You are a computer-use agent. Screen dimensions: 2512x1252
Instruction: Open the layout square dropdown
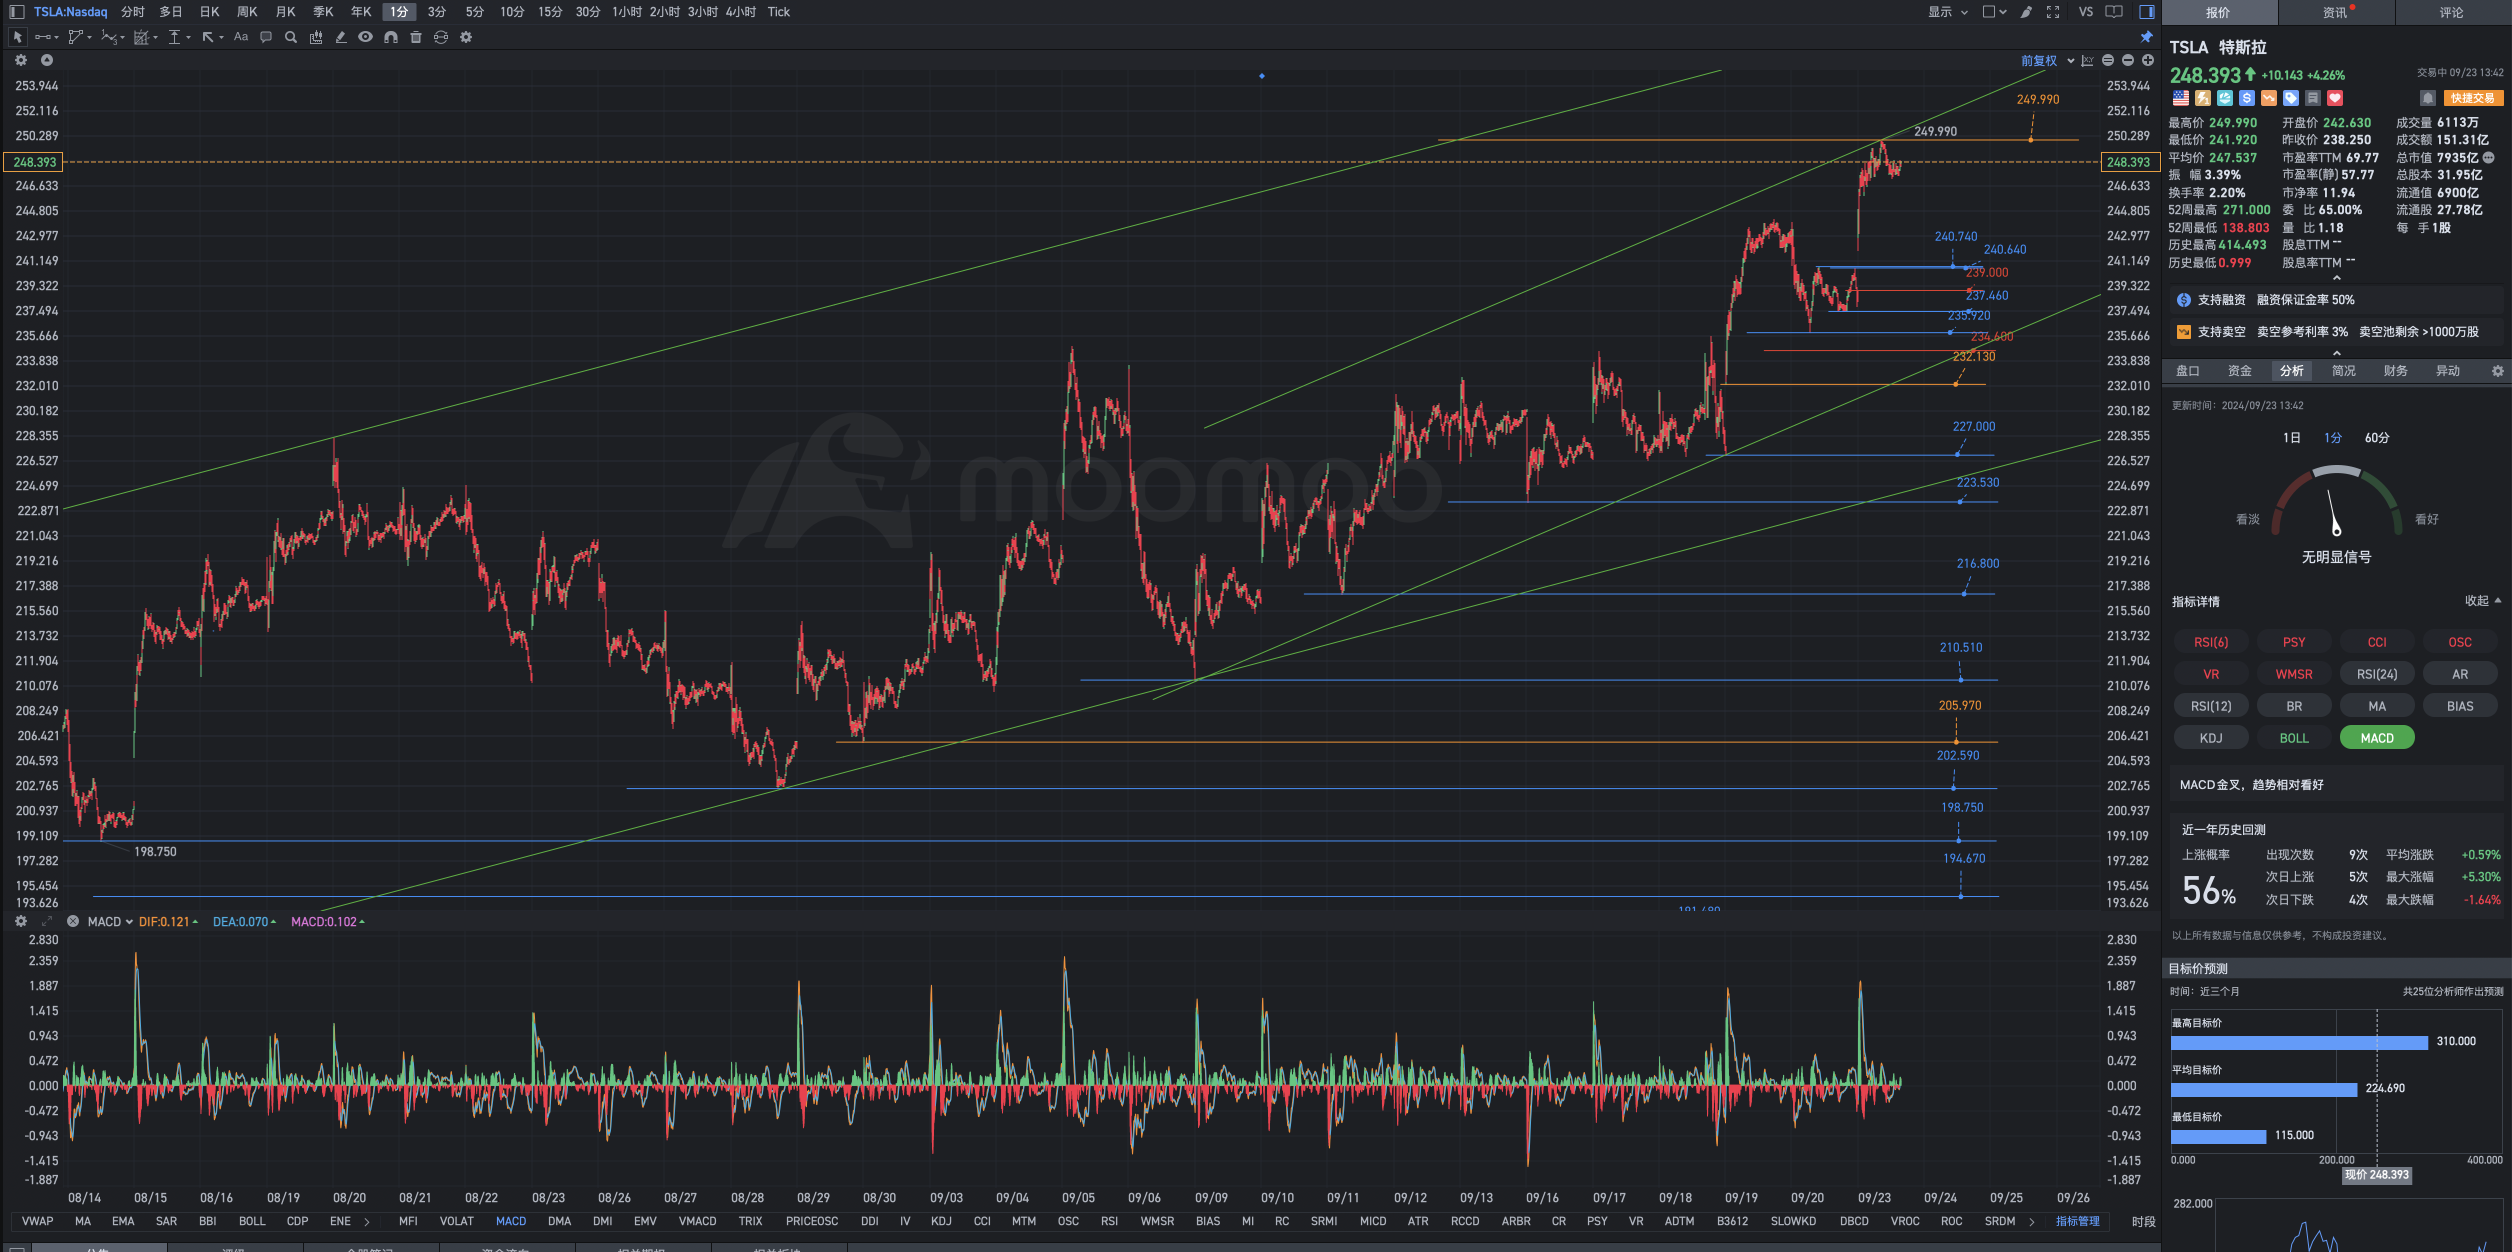1994,12
